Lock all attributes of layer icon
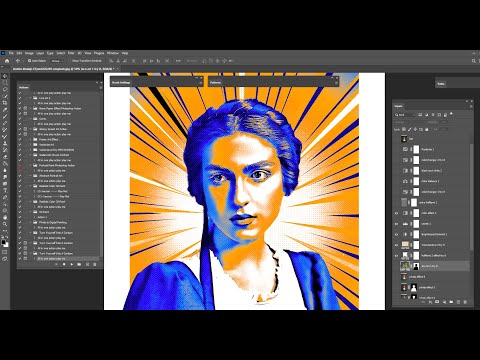480x360 pixels. (427, 129)
